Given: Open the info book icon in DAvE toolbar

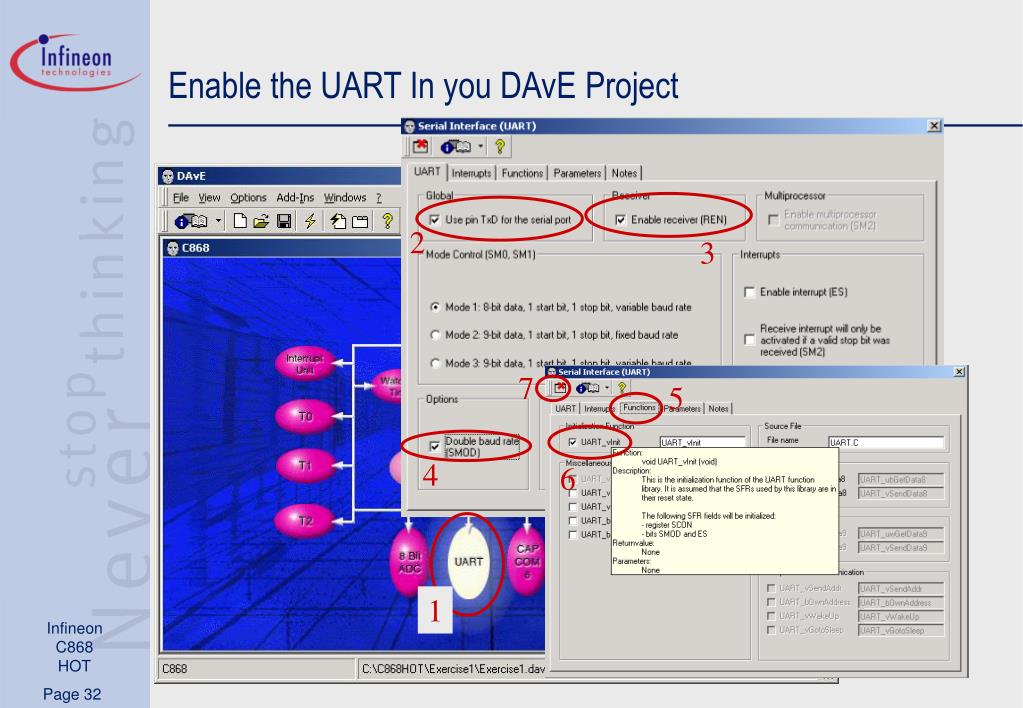Looking at the screenshot, I should (191, 221).
